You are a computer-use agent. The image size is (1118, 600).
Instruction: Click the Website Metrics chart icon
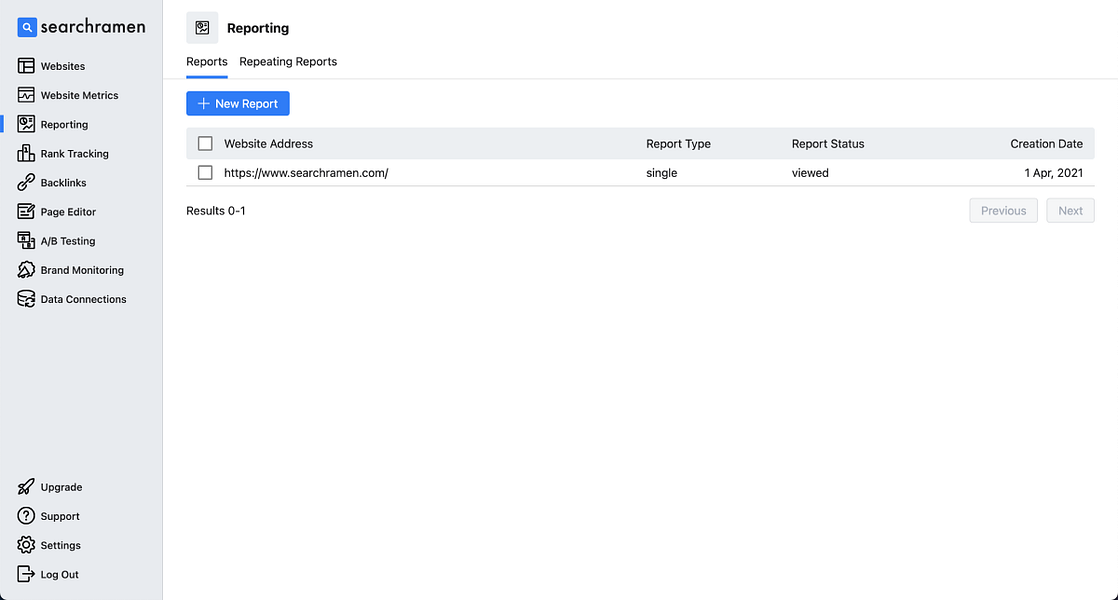point(26,95)
